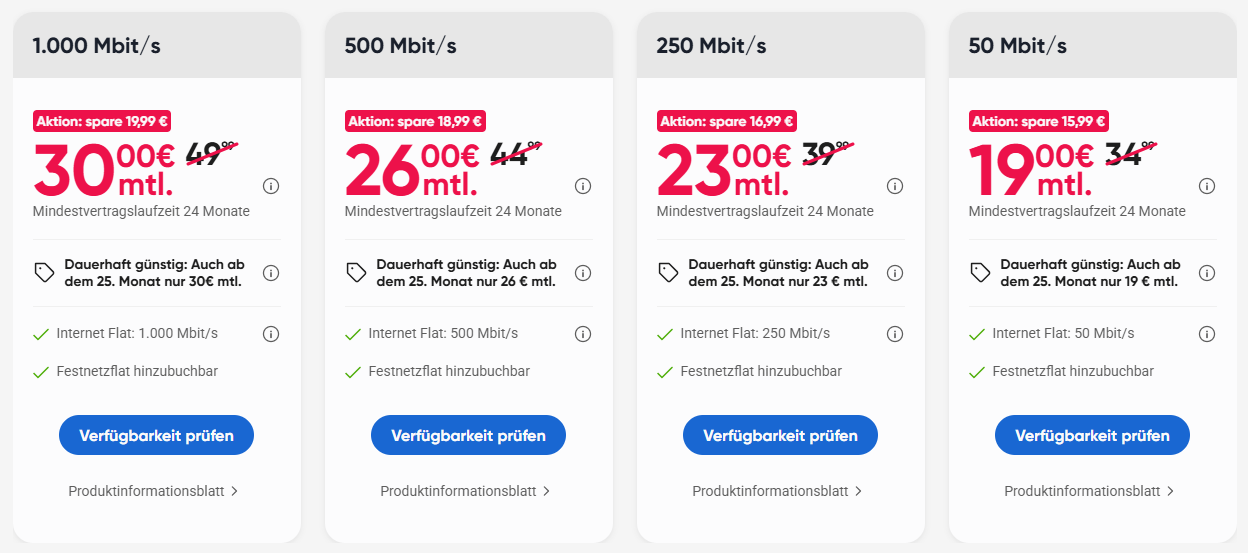Open info icon beside 26,00€ monthly price
1248x553 pixels.
click(583, 186)
